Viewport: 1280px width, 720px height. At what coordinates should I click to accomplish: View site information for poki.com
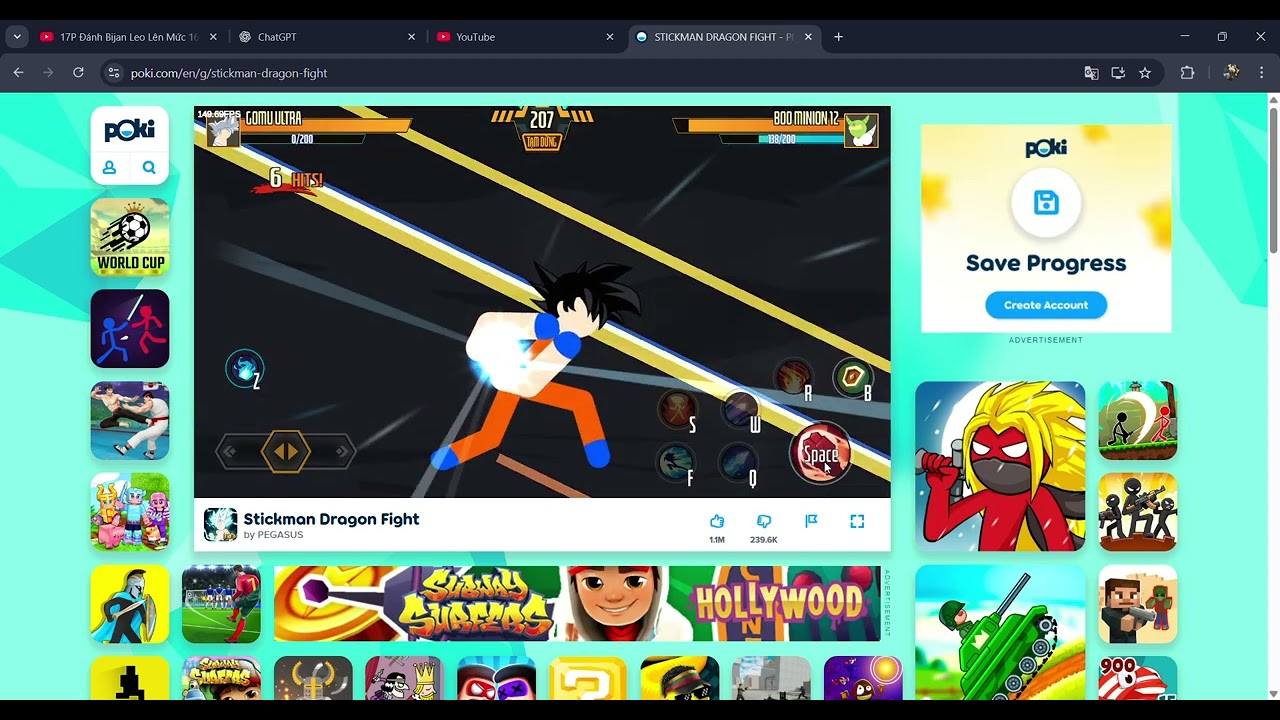114,73
